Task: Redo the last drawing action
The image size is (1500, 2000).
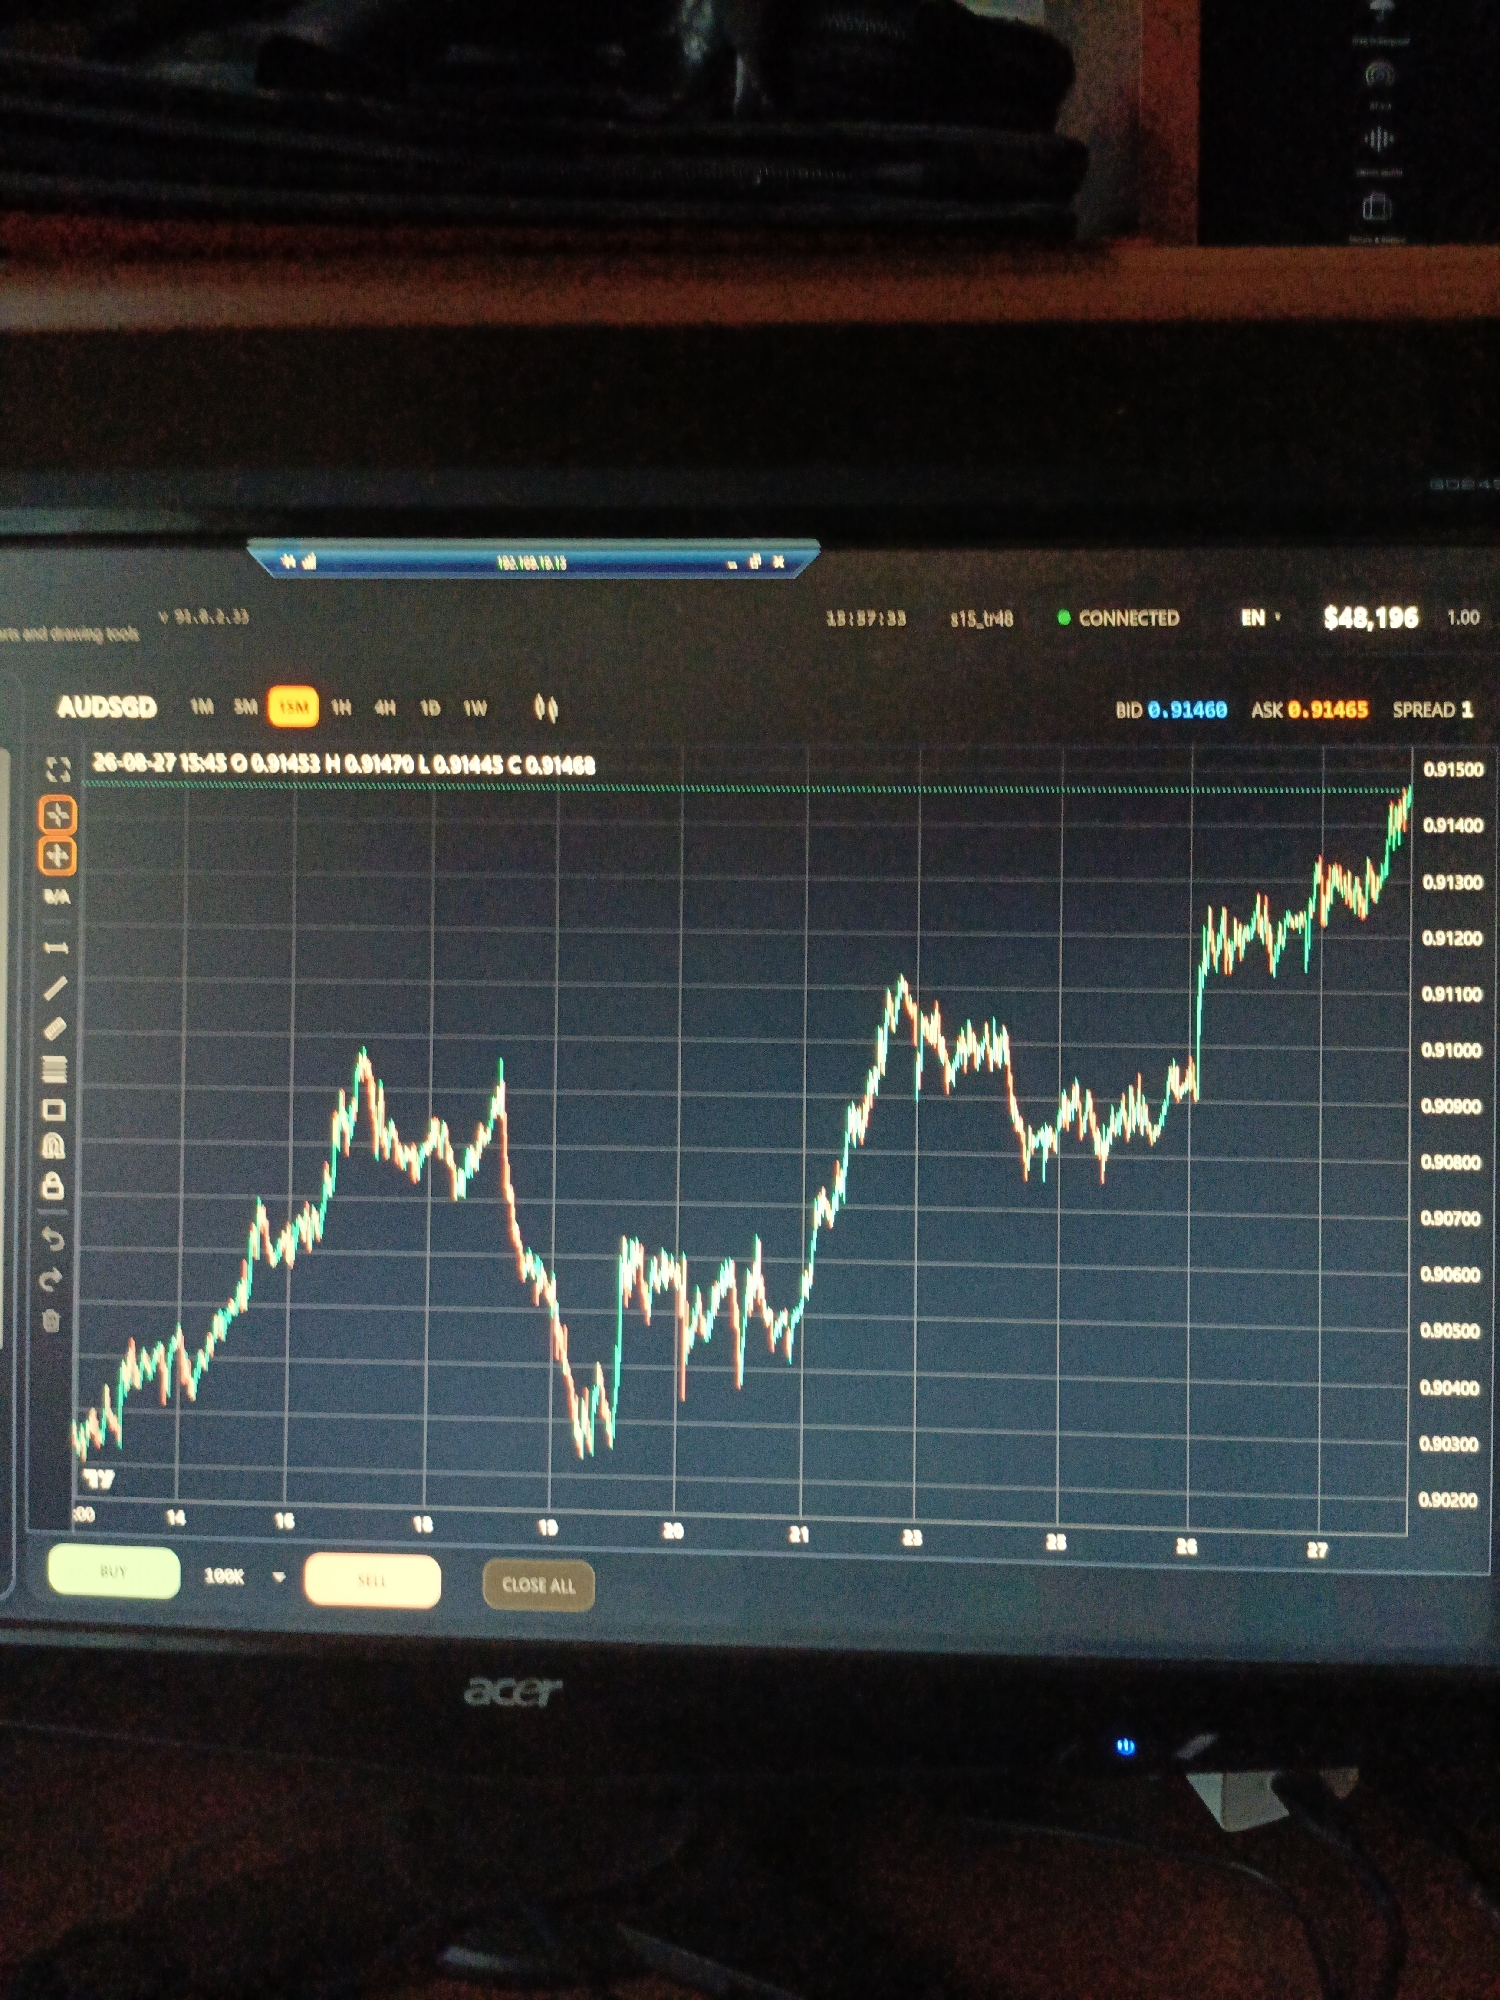Action: click(52, 1280)
